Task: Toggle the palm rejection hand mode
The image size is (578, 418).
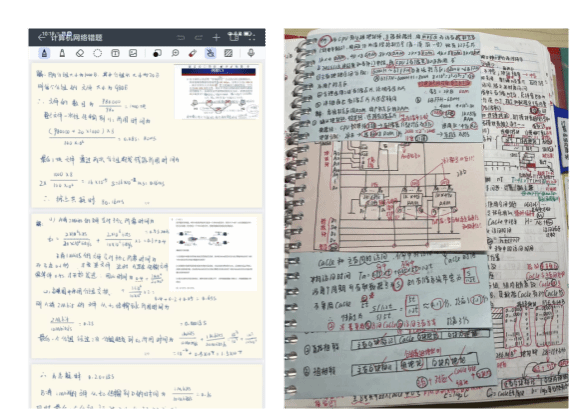Action: tap(210, 53)
